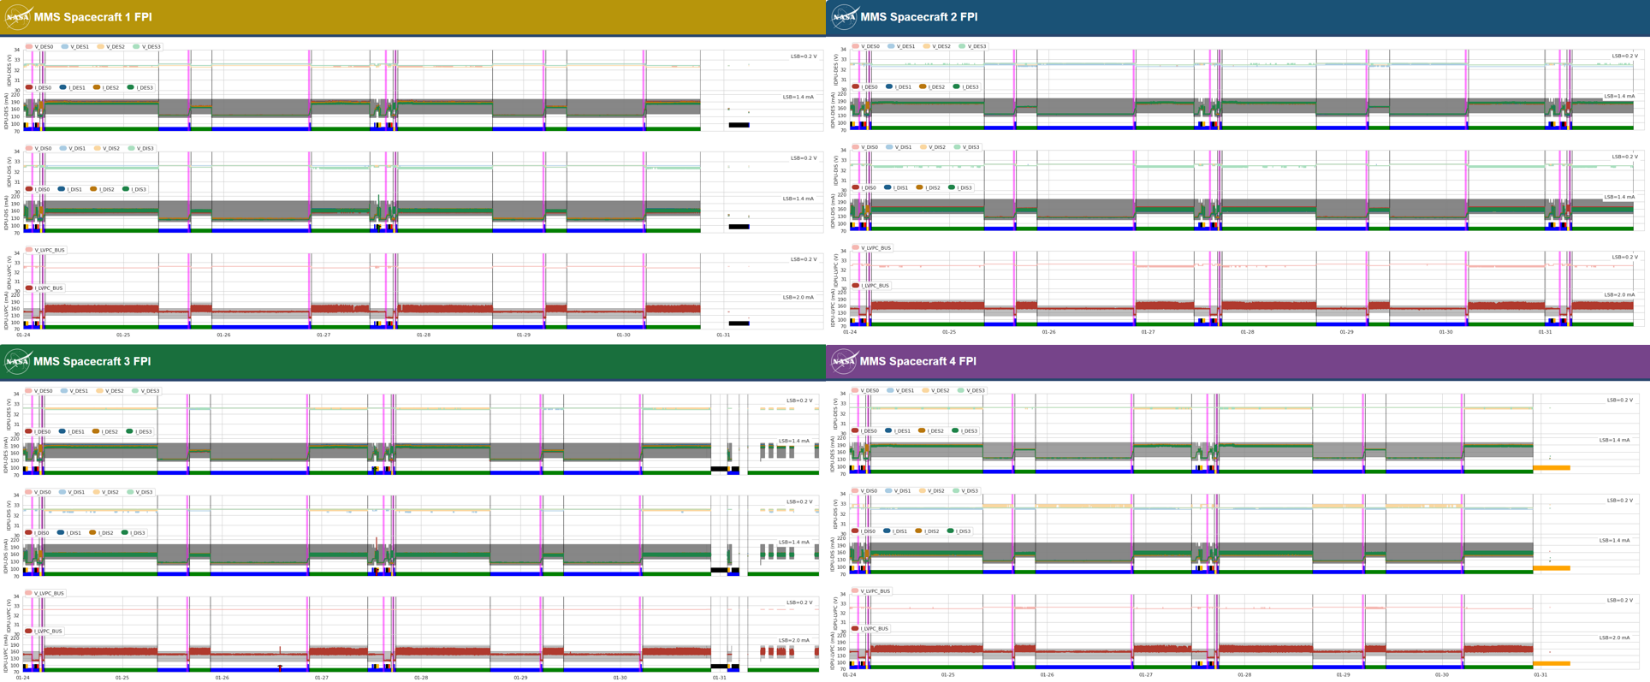Toggle V_LVPC_BUS series in Spacecraft 2
Screen dimensions: 1650x682
873,248
